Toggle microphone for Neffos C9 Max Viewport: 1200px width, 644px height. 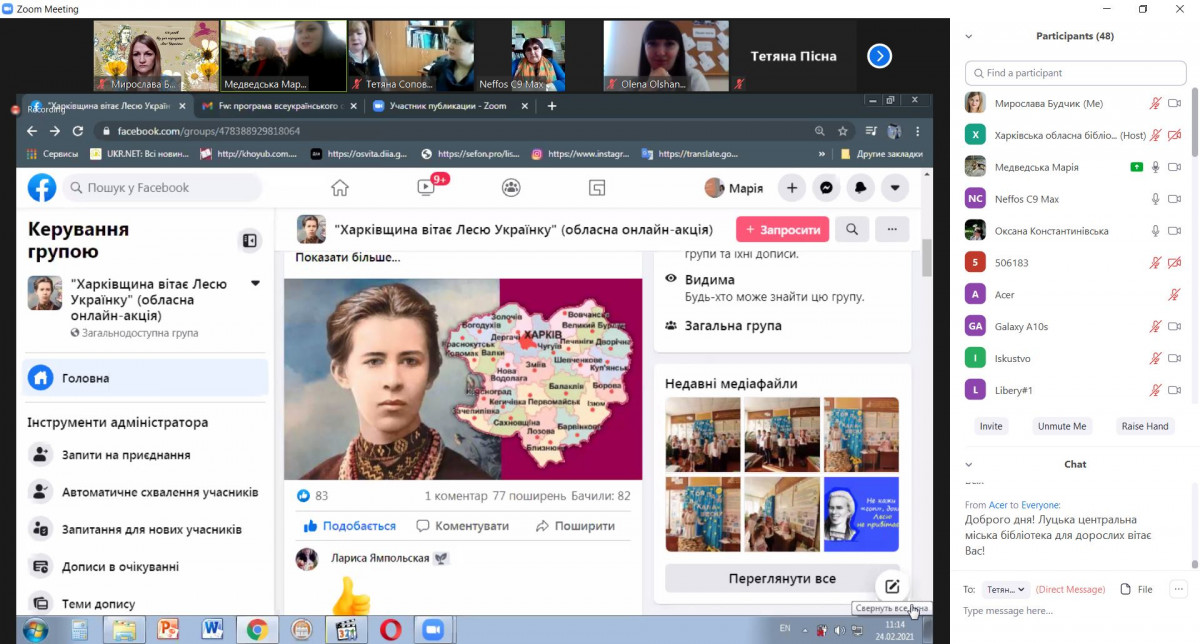[x=1156, y=199]
